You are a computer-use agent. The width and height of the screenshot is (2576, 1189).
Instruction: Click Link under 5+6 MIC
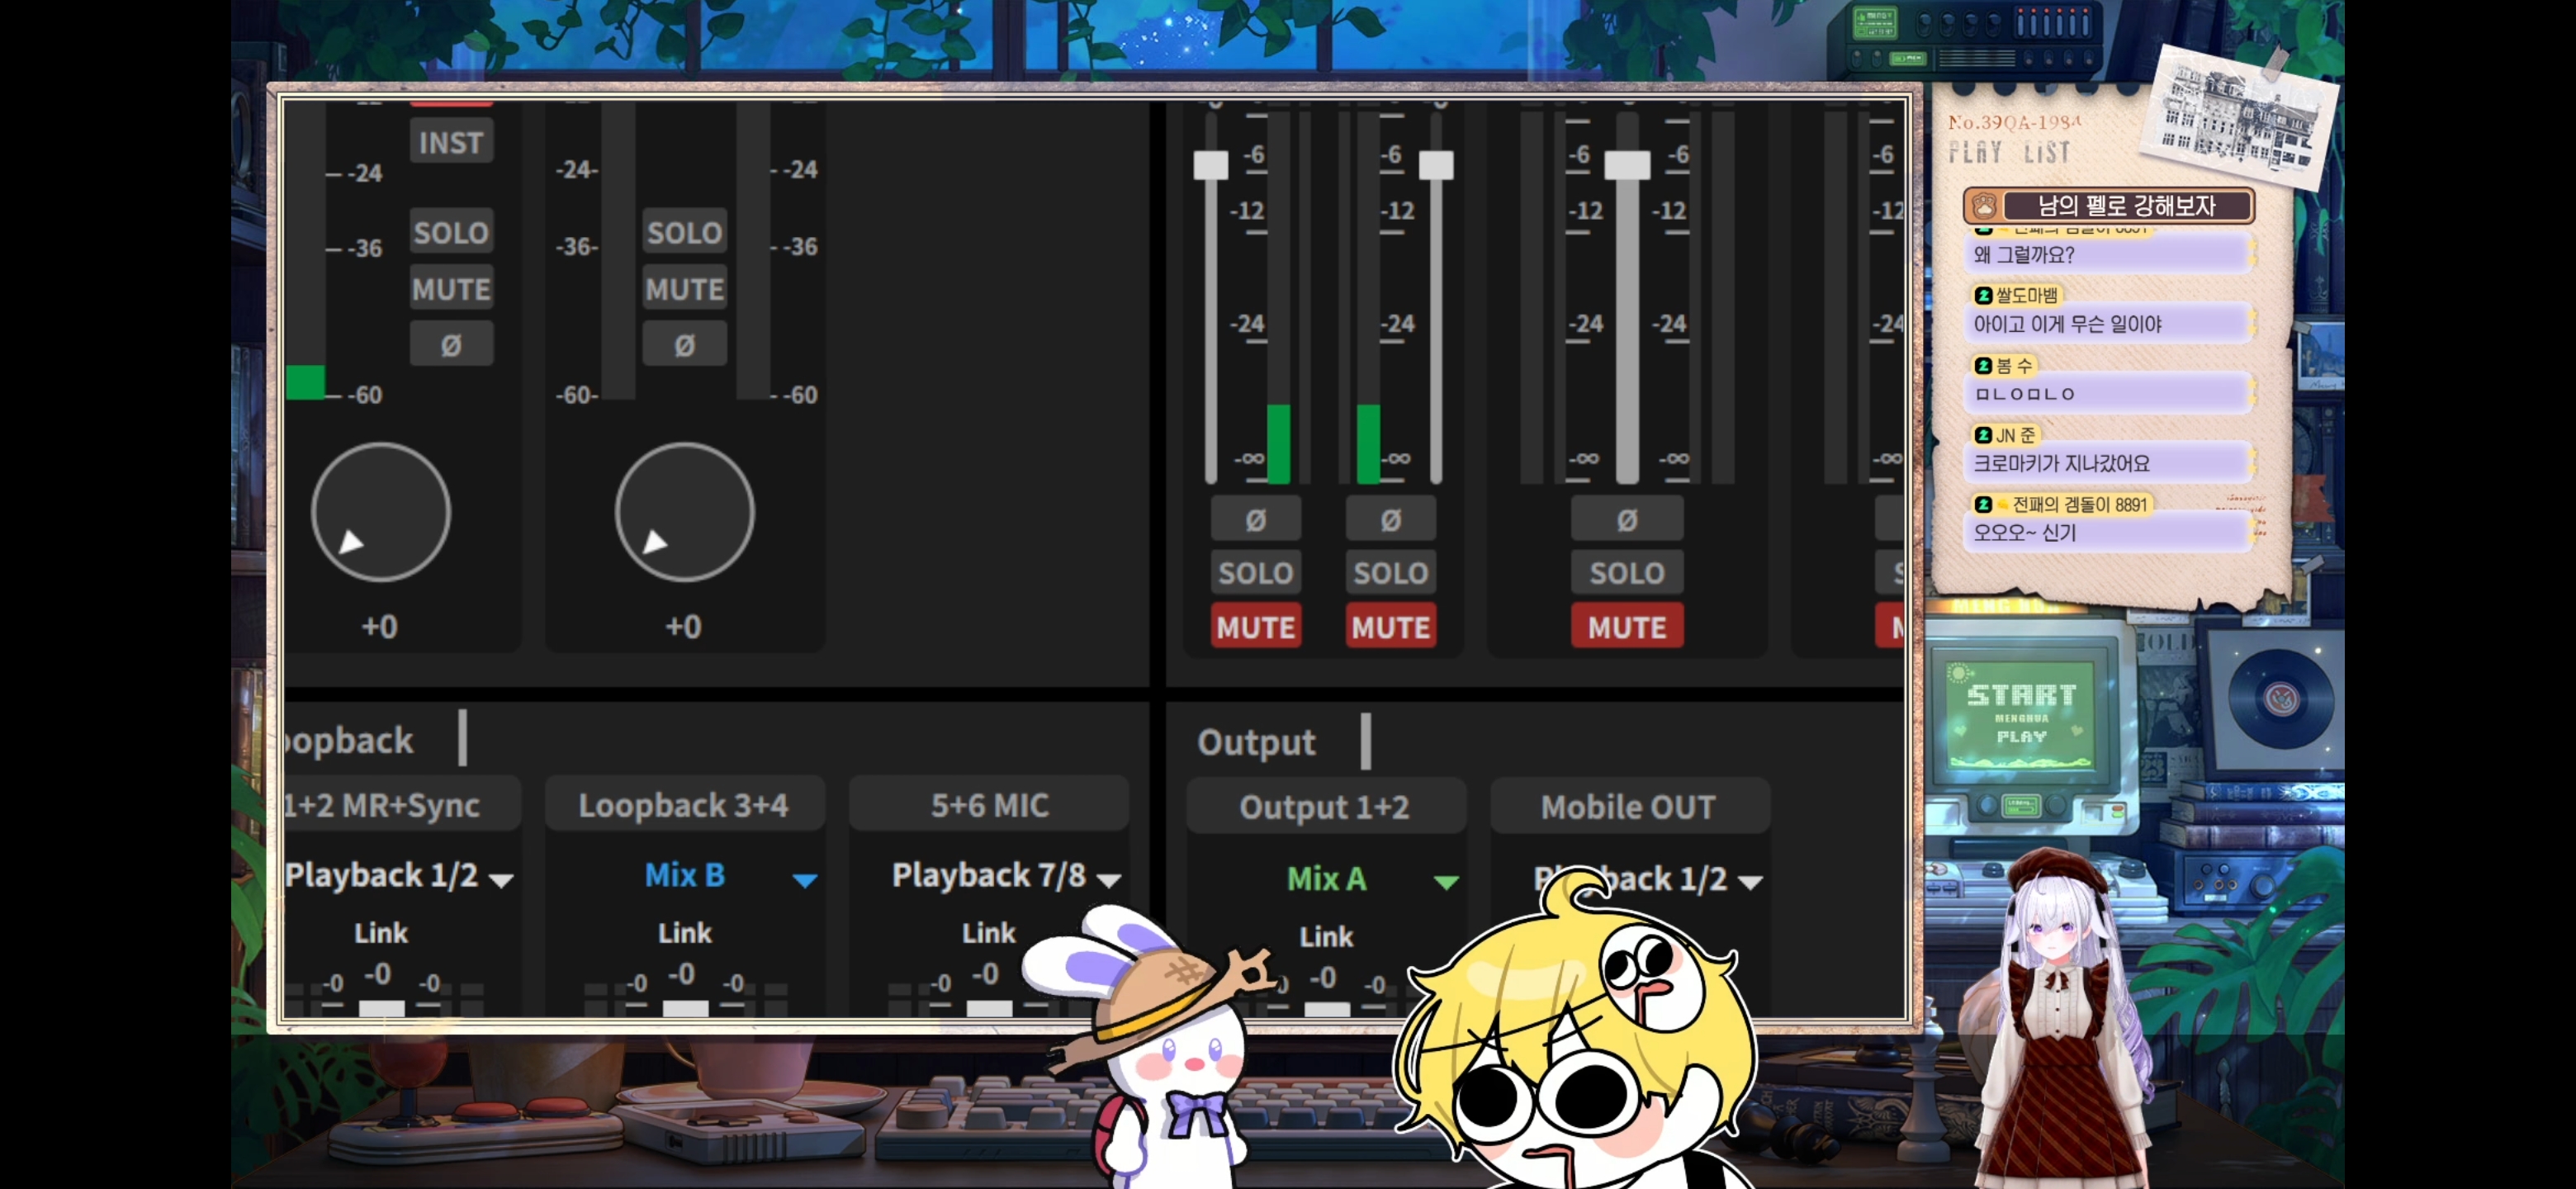tap(988, 933)
